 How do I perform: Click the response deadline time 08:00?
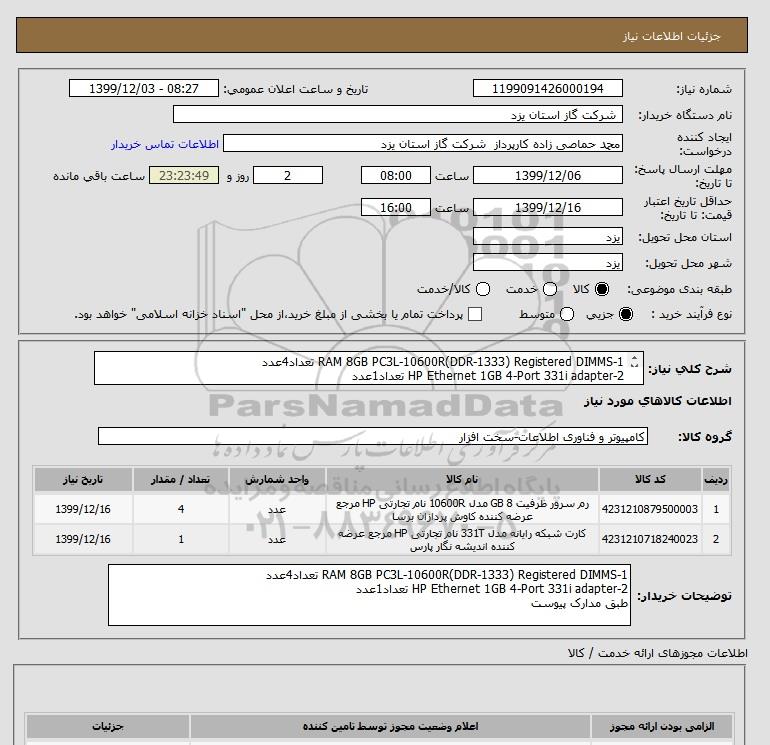click(x=396, y=175)
